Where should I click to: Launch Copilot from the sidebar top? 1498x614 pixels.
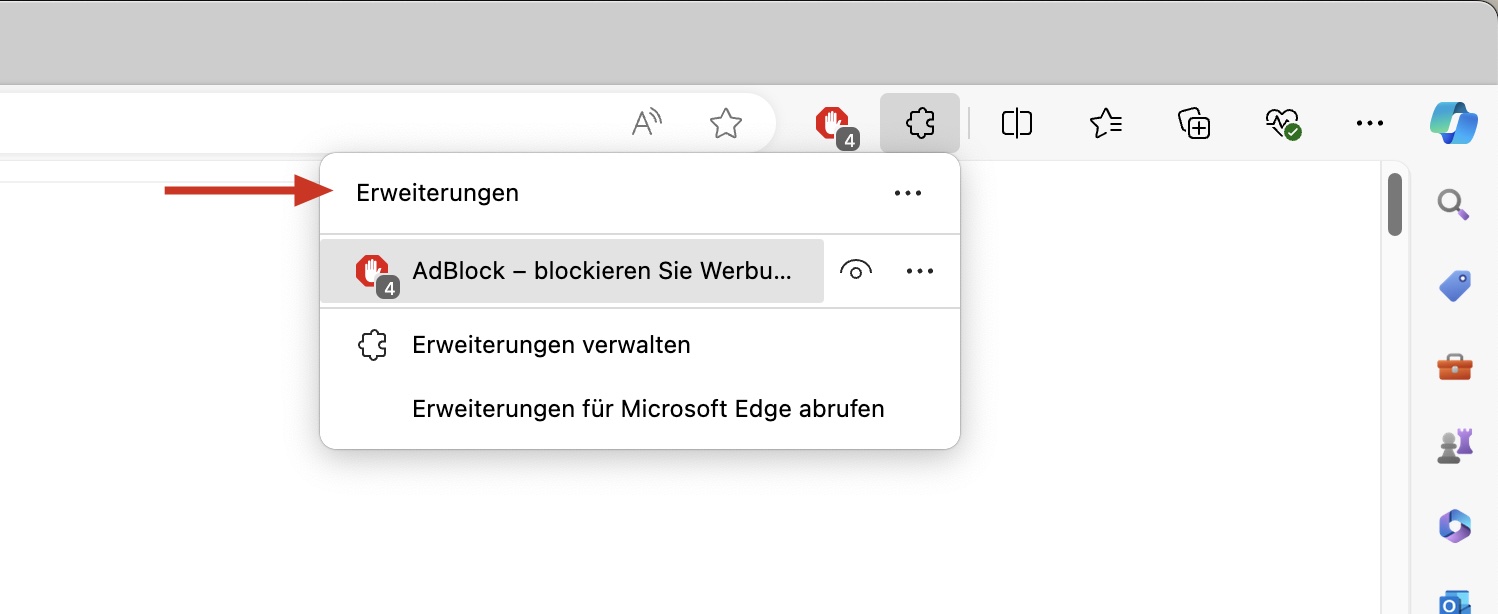click(x=1454, y=123)
